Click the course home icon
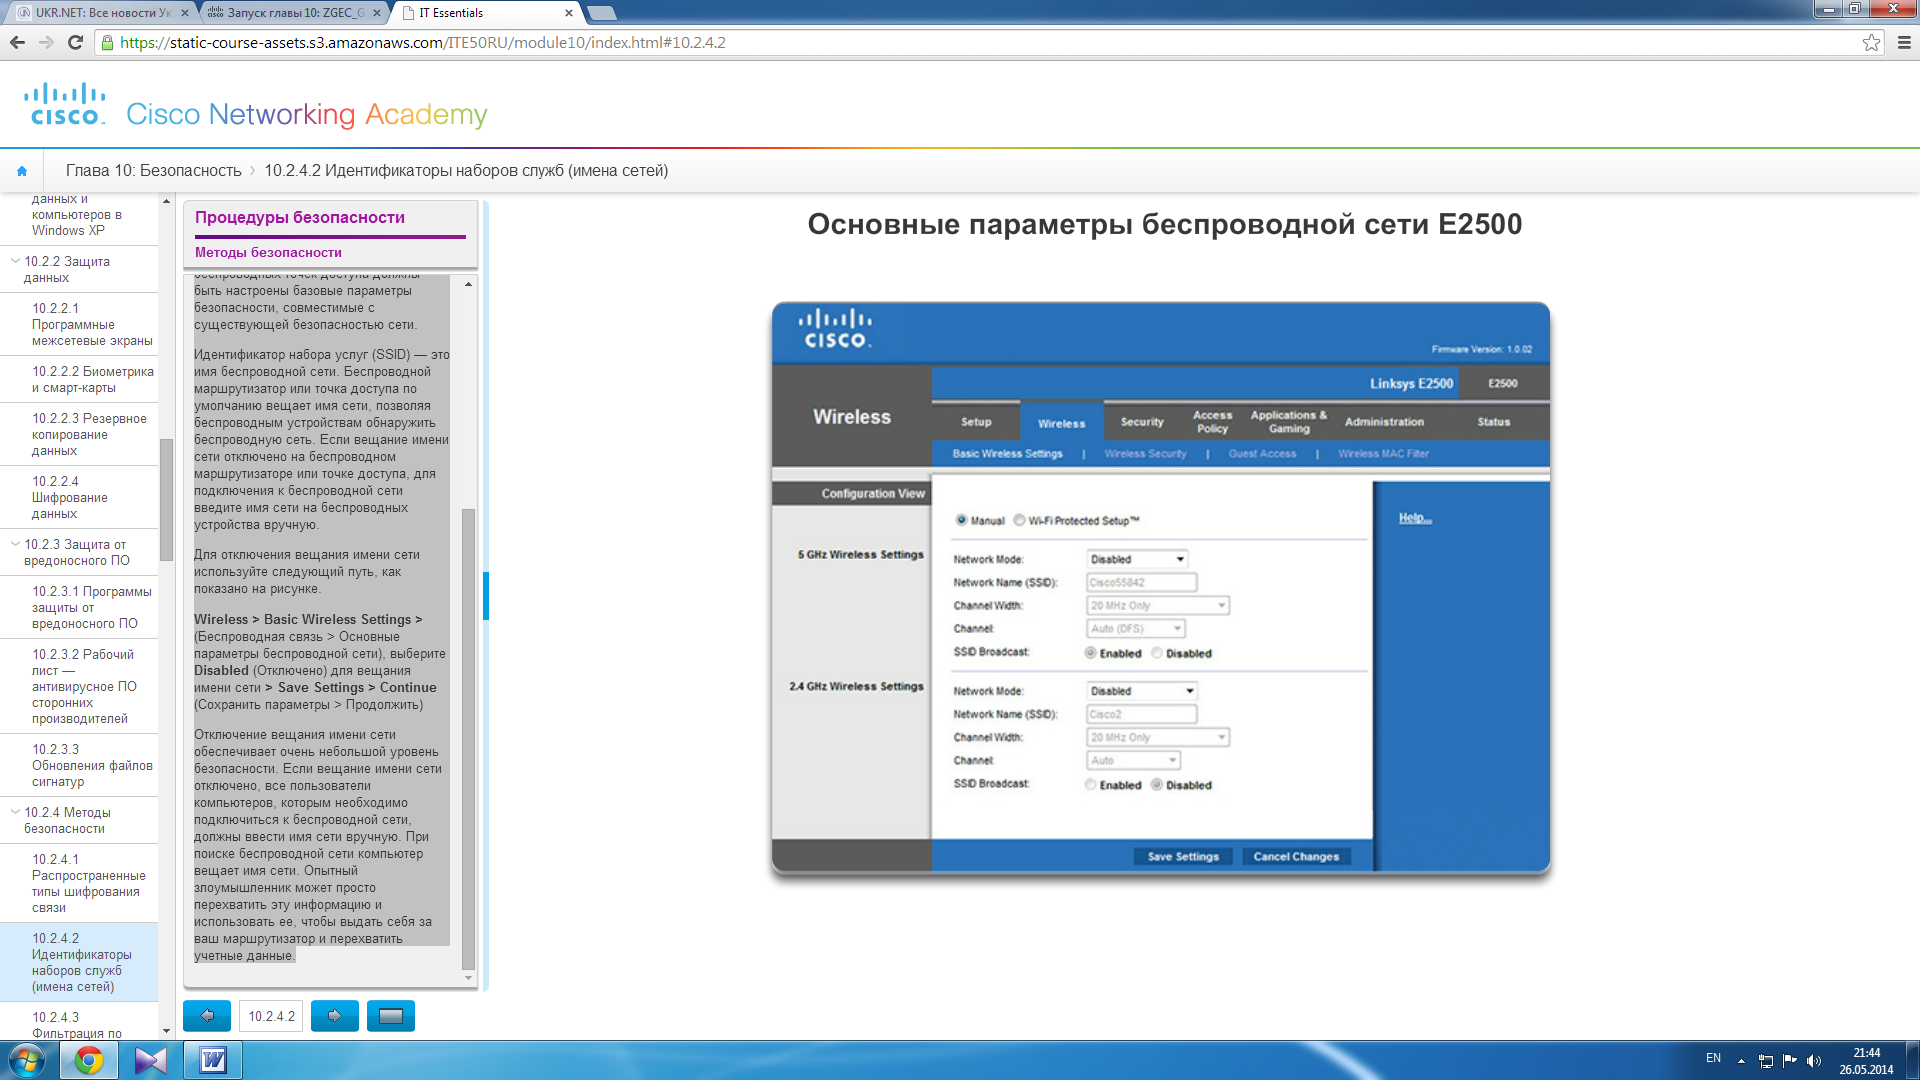The height and width of the screenshot is (1080, 1920). (22, 171)
